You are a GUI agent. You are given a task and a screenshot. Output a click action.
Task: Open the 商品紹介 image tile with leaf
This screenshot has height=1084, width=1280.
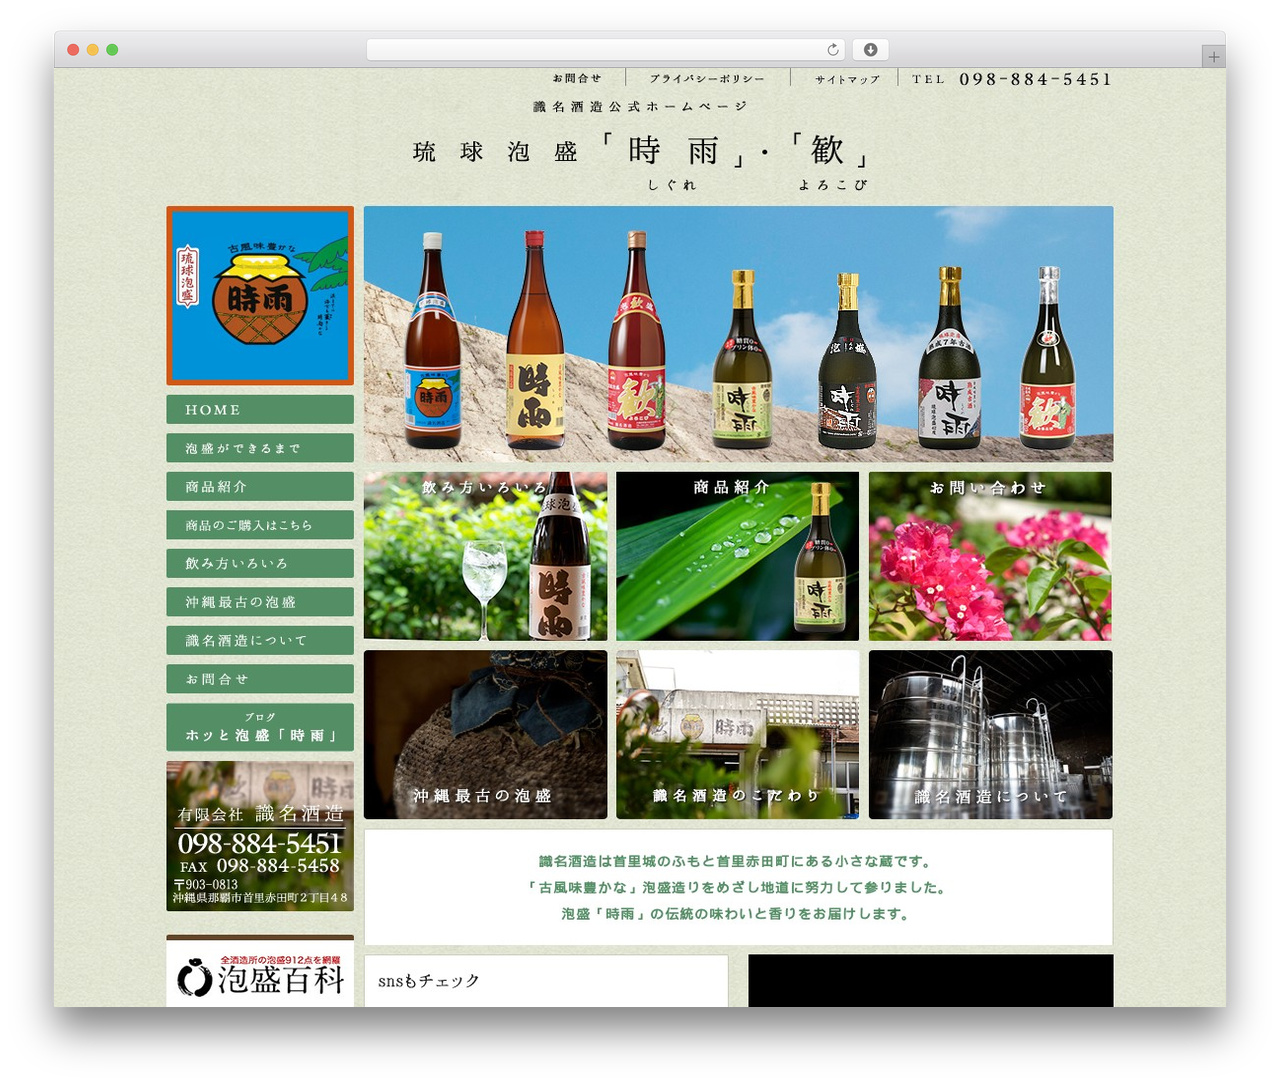[737, 556]
